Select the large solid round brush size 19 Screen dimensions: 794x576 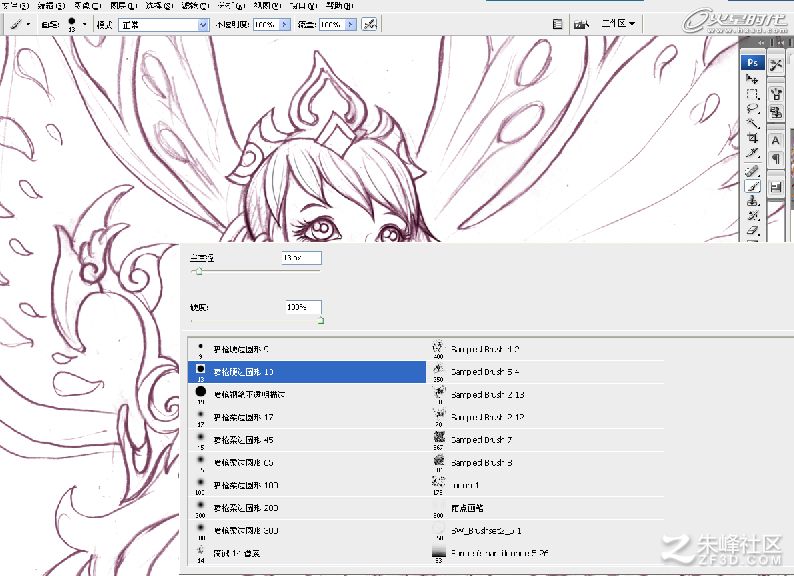coord(307,395)
